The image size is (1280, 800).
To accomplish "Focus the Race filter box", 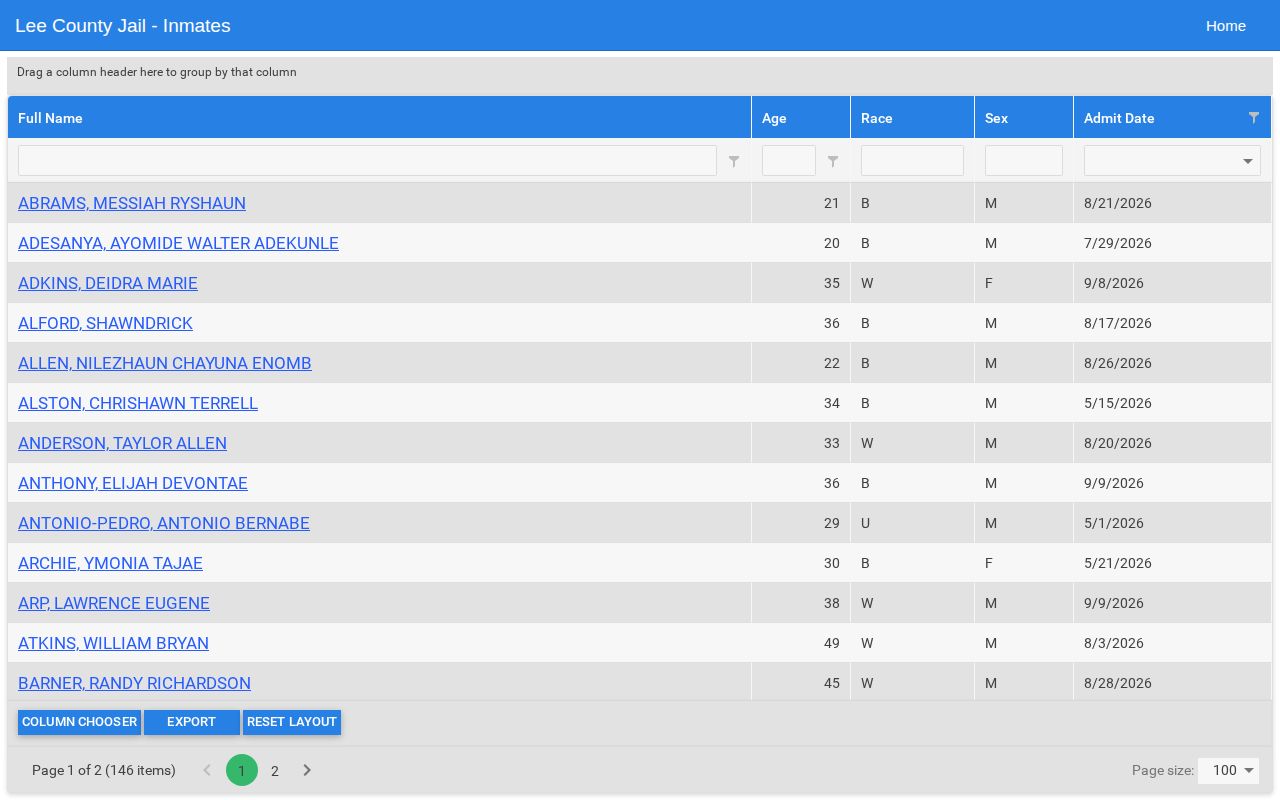I will (912, 161).
